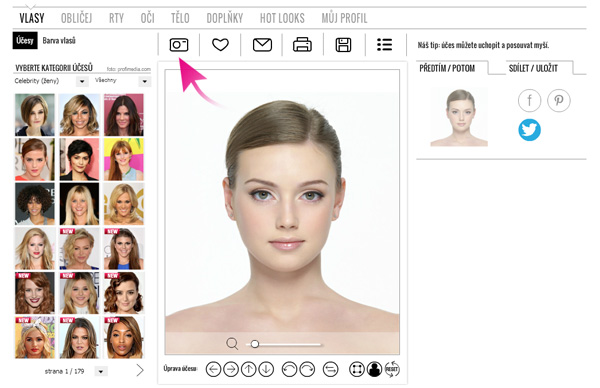This screenshot has height=388, width=600.
Task: Open the strana 1 / 179 page dropdown
Action: (101, 371)
